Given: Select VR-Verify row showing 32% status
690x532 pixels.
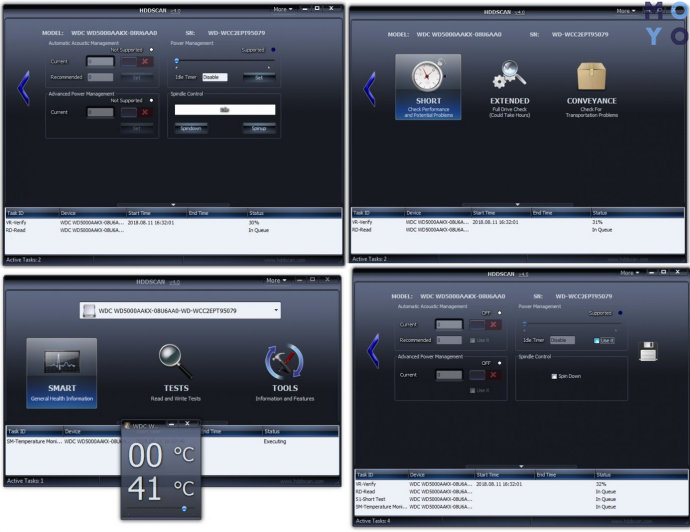Looking at the screenshot, I should 521,484.
